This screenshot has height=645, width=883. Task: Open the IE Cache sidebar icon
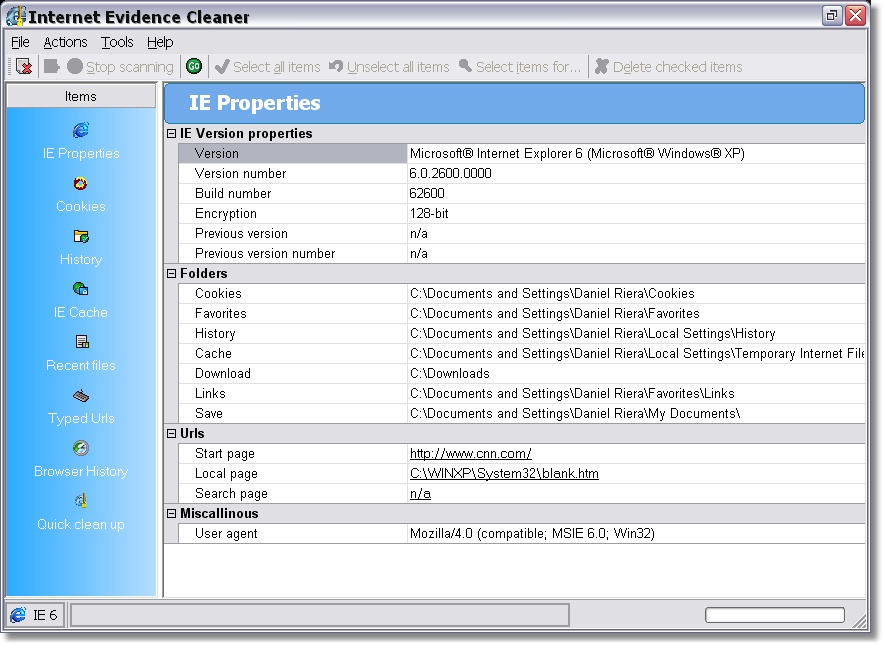pos(81,290)
